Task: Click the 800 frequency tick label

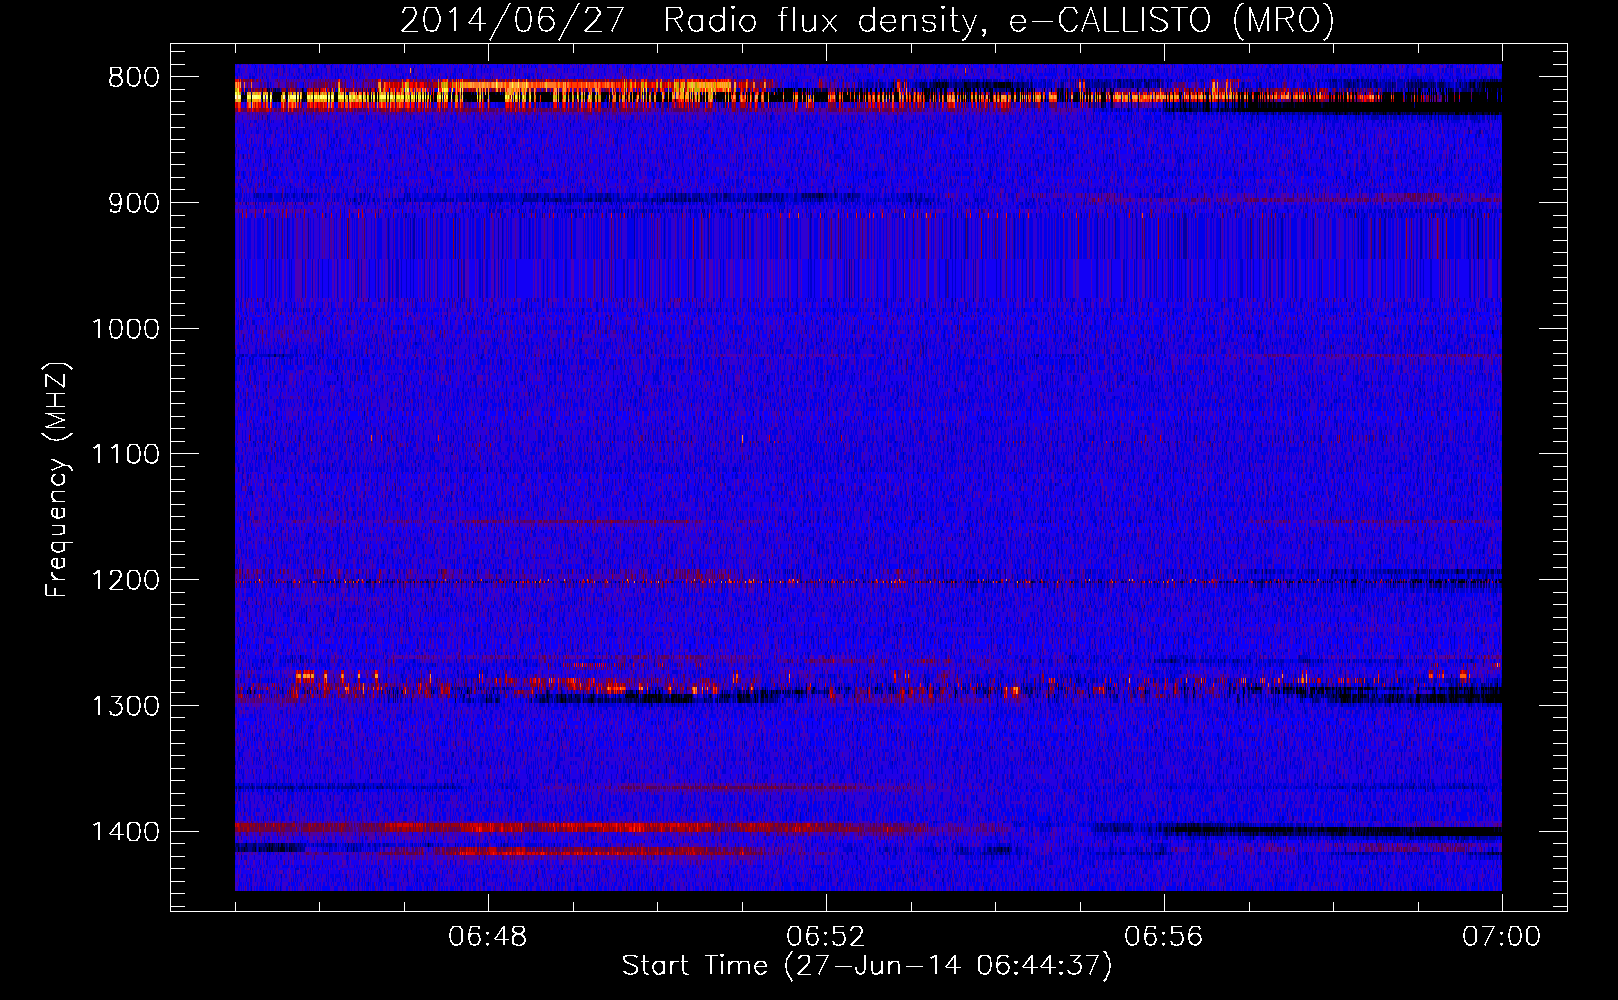Action: tap(134, 78)
